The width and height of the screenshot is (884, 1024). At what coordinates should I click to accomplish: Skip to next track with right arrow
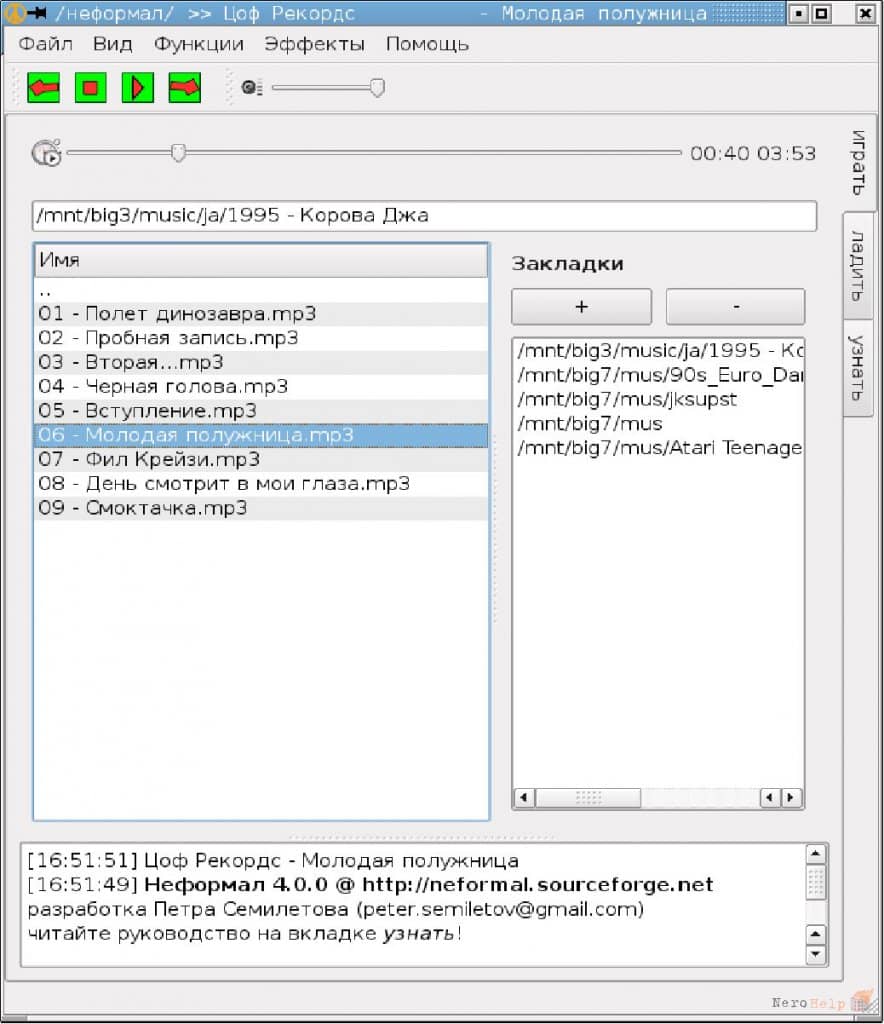185,88
